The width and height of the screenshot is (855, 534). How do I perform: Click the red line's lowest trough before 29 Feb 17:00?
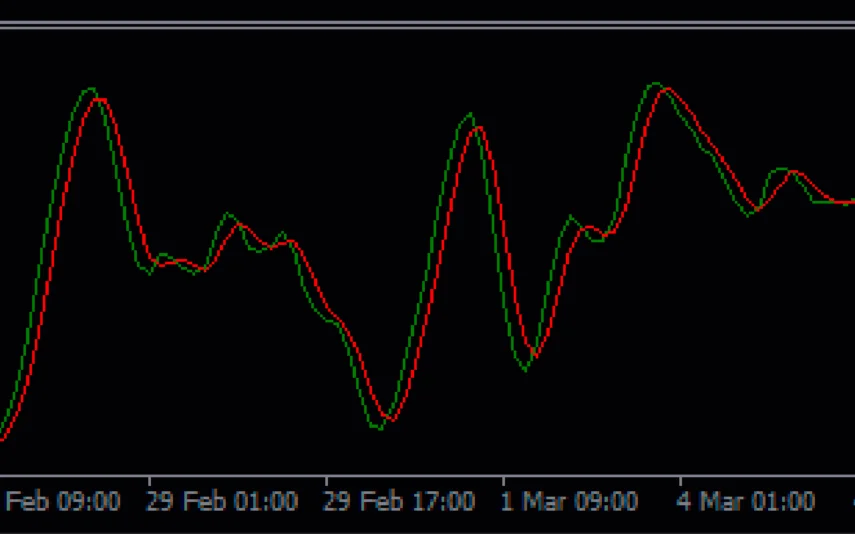pyautogui.click(x=390, y=420)
